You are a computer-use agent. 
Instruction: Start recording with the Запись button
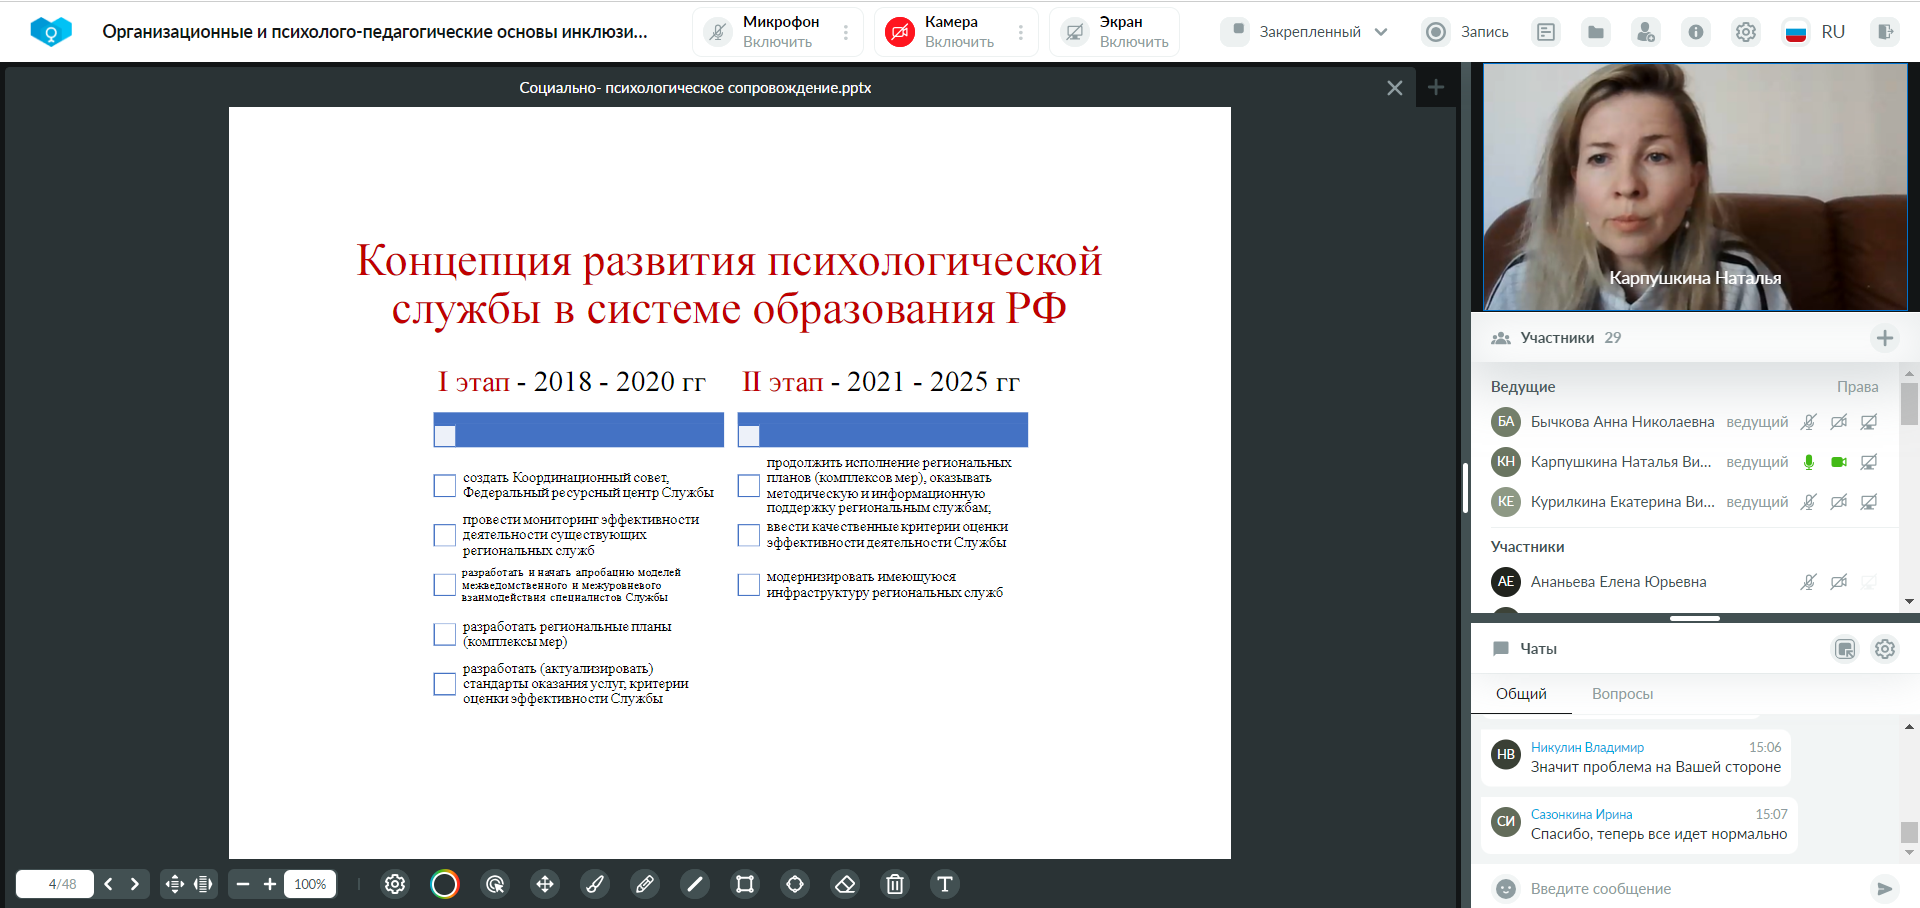(1466, 32)
